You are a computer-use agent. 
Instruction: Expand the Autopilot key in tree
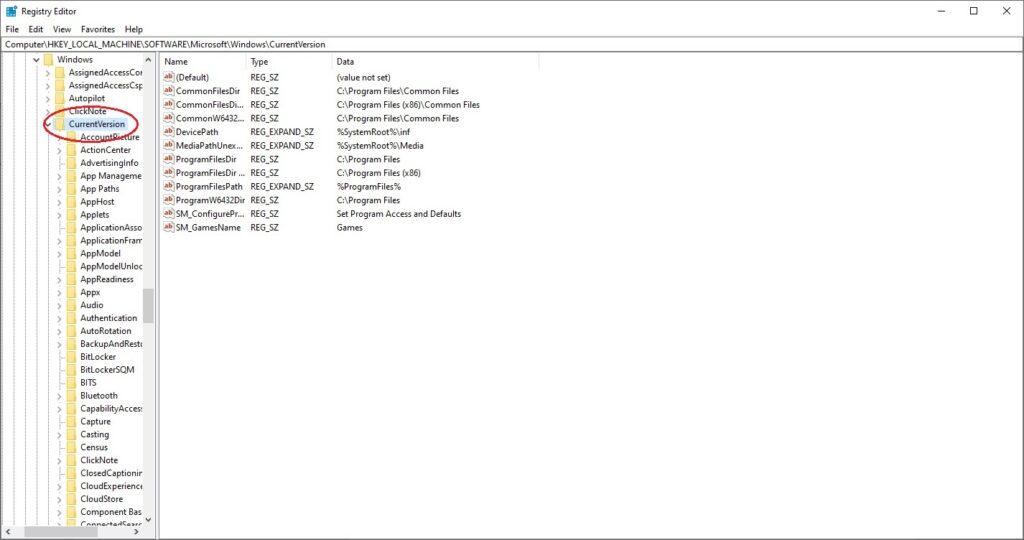coord(47,99)
